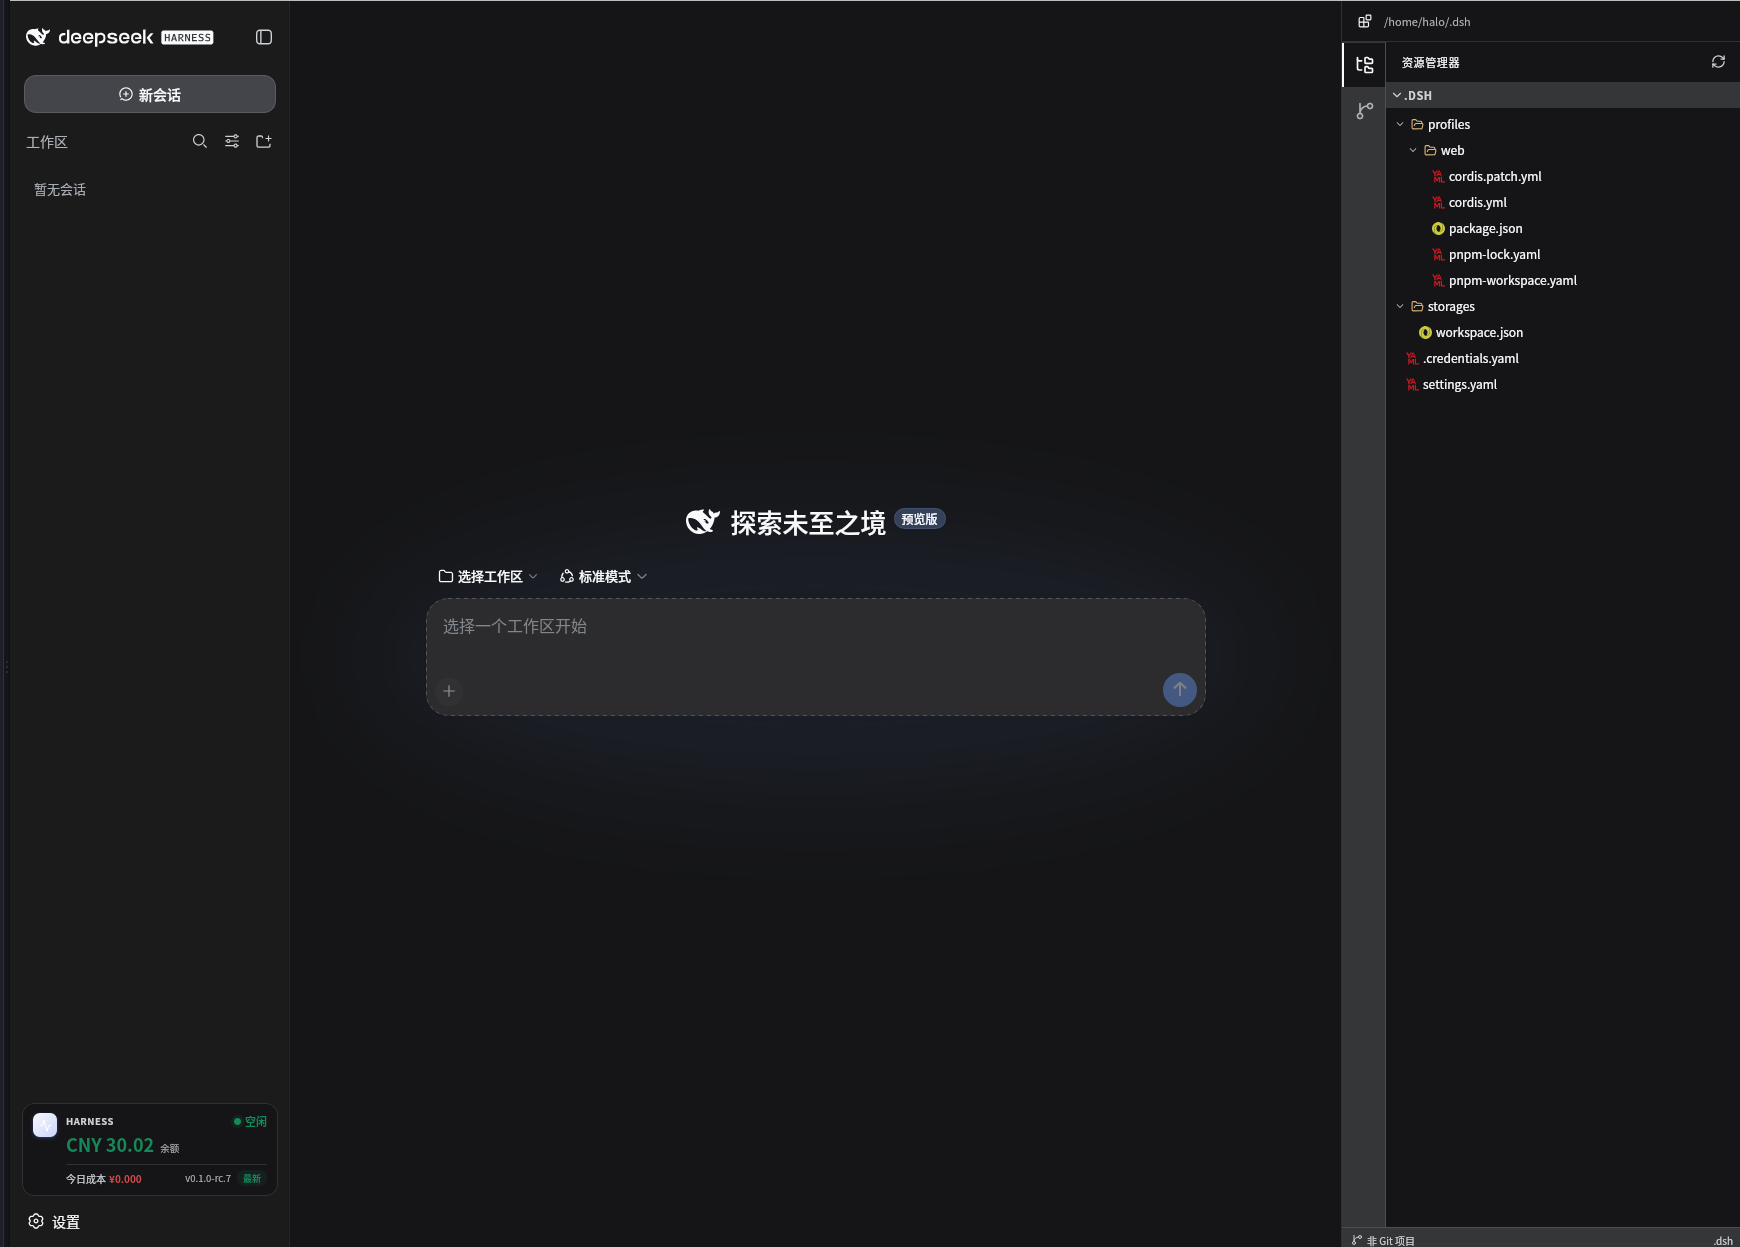Click the 空闲 status indicator

coord(250,1121)
